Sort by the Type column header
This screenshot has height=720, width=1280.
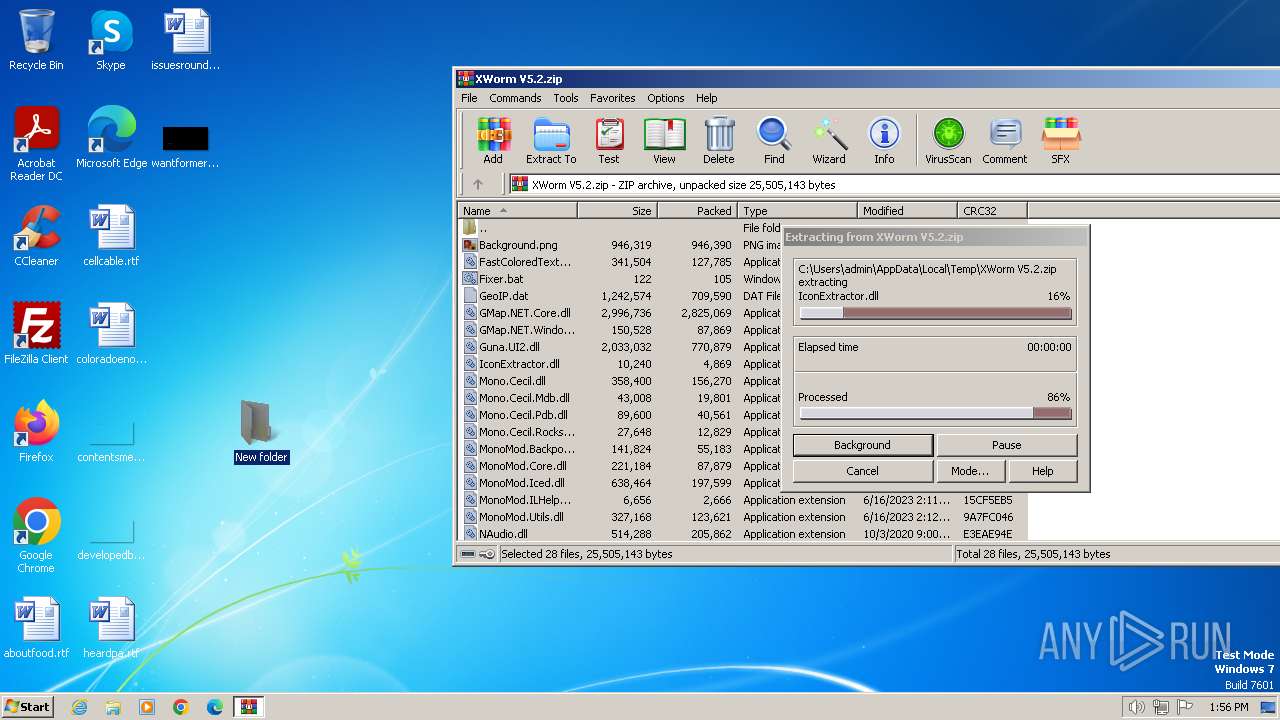[x=797, y=210]
